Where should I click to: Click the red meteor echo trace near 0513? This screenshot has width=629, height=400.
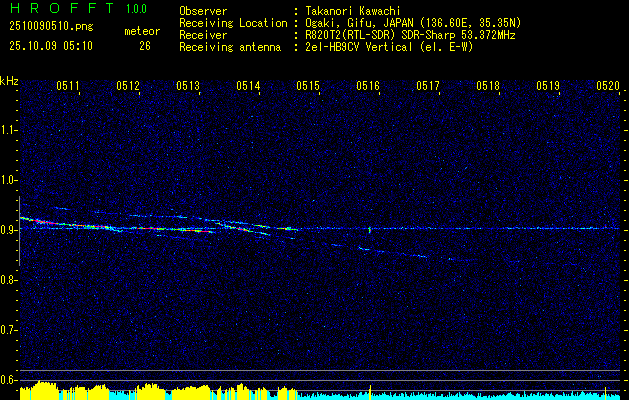click(197, 231)
